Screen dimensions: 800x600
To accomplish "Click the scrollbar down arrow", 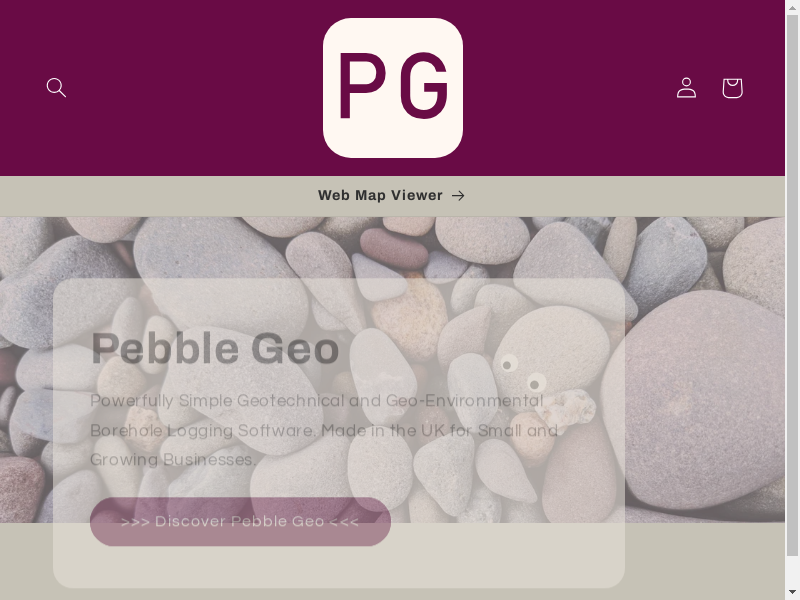I will click(x=792, y=592).
